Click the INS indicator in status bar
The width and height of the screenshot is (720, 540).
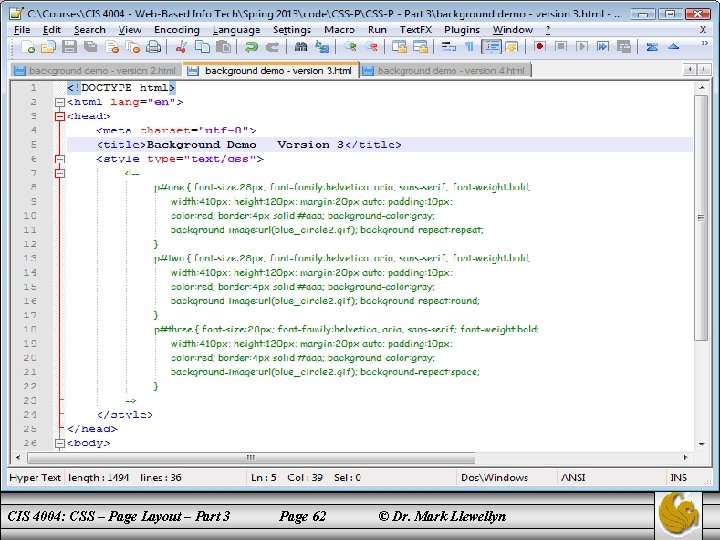pos(679,477)
